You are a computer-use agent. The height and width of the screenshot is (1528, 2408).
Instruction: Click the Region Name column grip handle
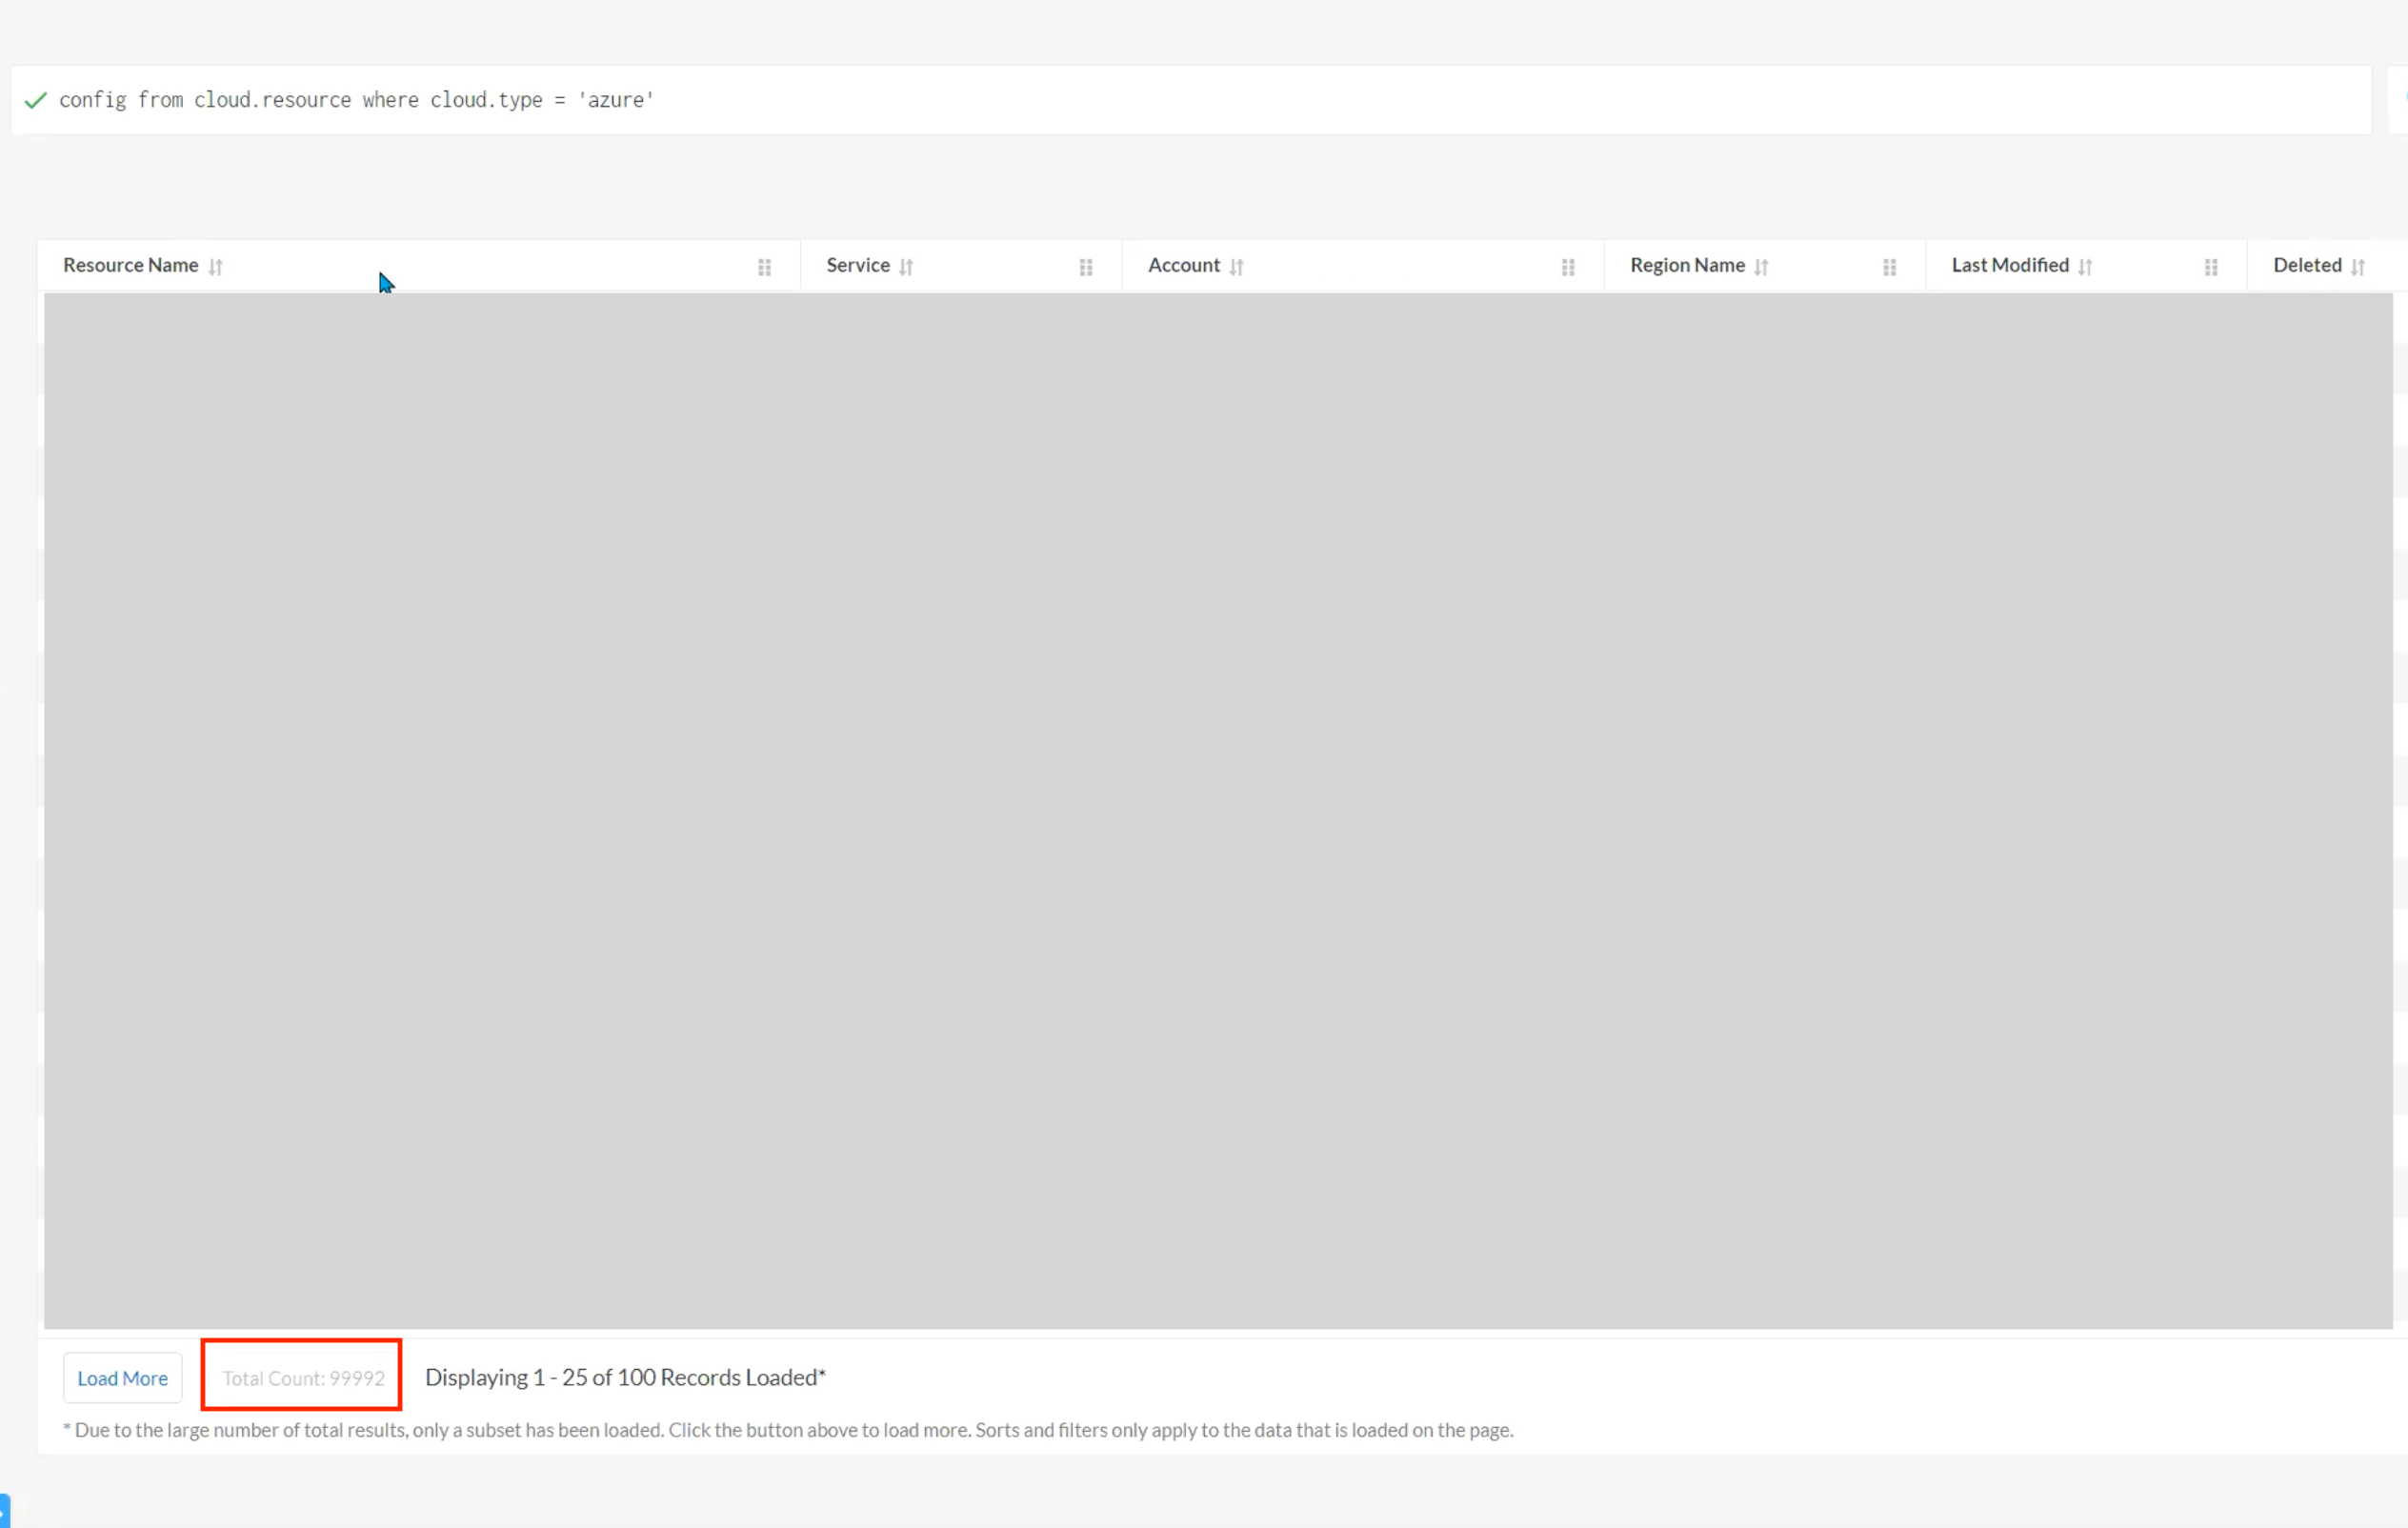coord(1890,267)
